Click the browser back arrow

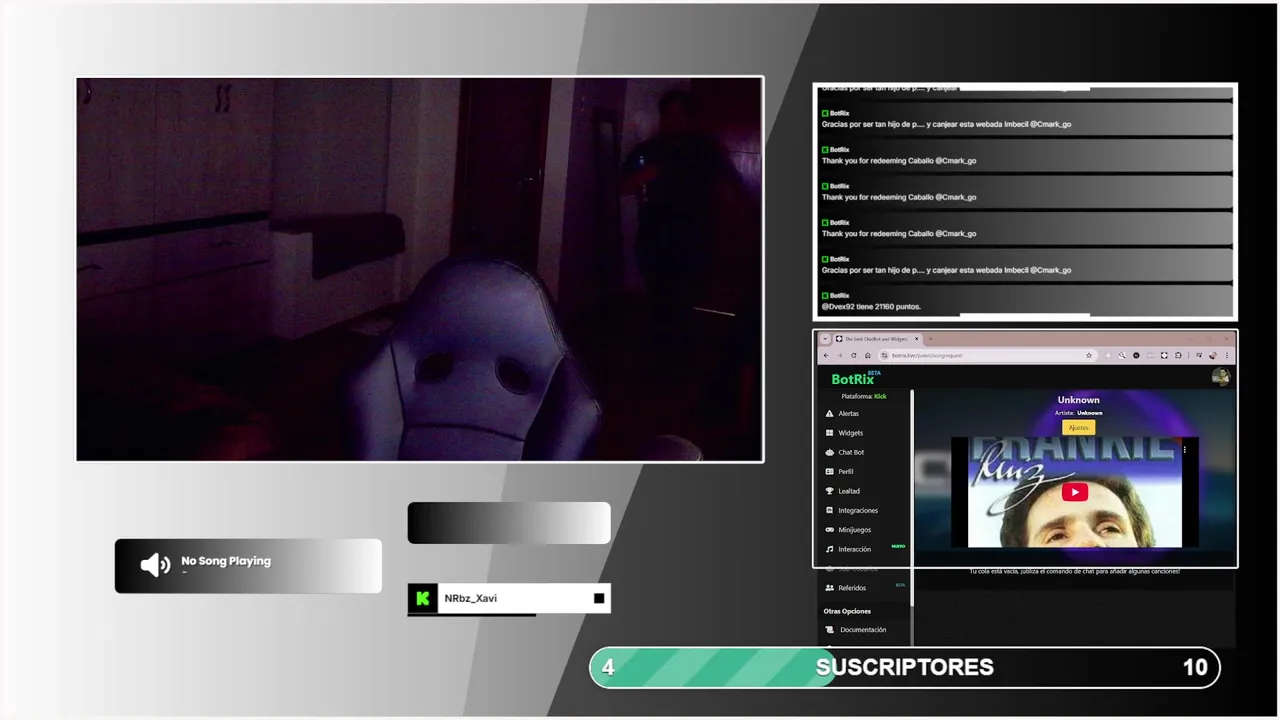click(826, 355)
